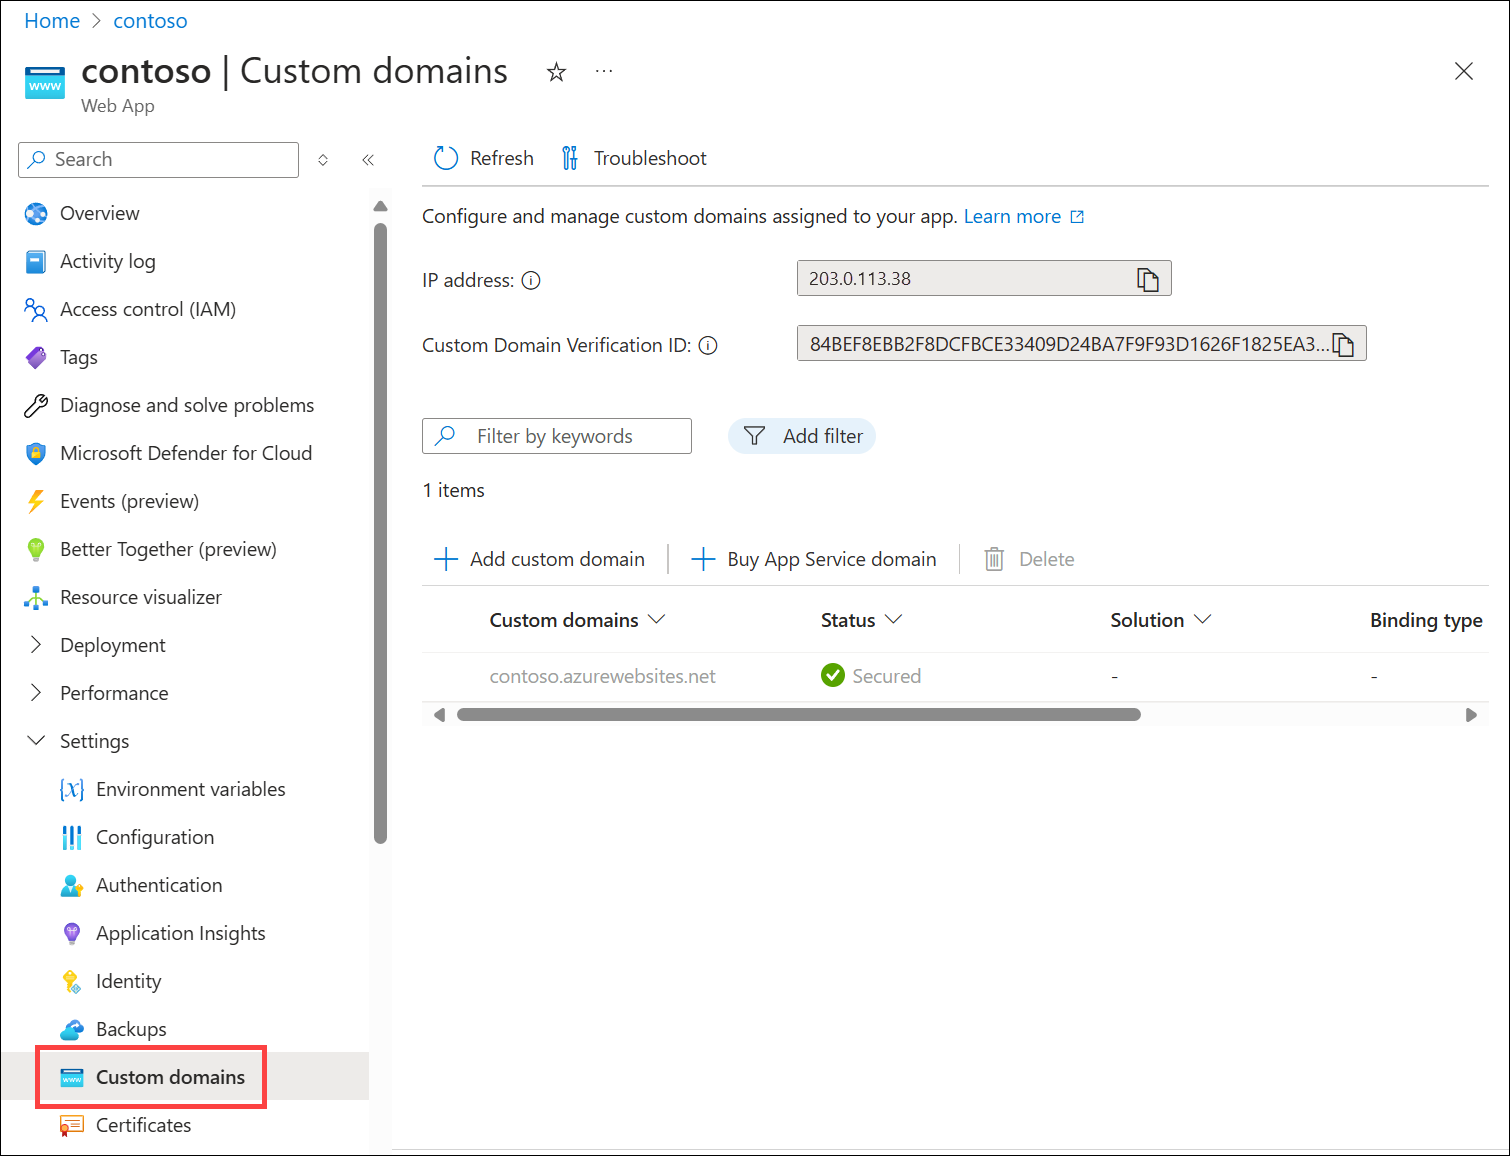Click the horizontal scrollbar under the table

click(798, 715)
